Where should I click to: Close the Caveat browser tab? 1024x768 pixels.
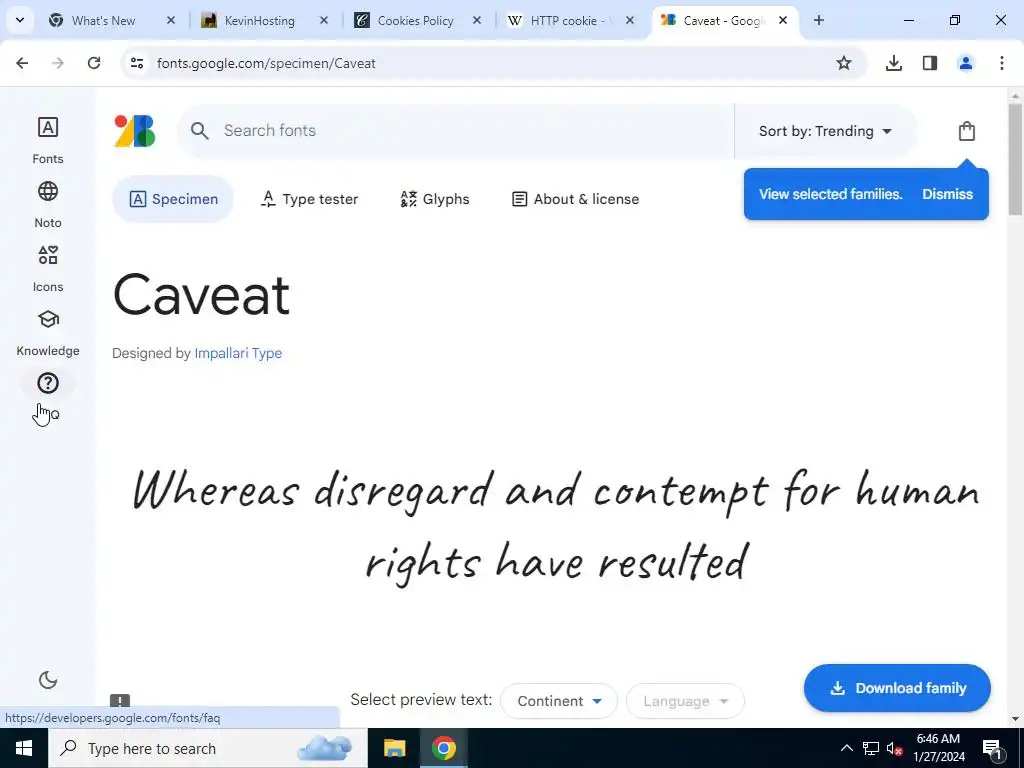pyautogui.click(x=783, y=20)
